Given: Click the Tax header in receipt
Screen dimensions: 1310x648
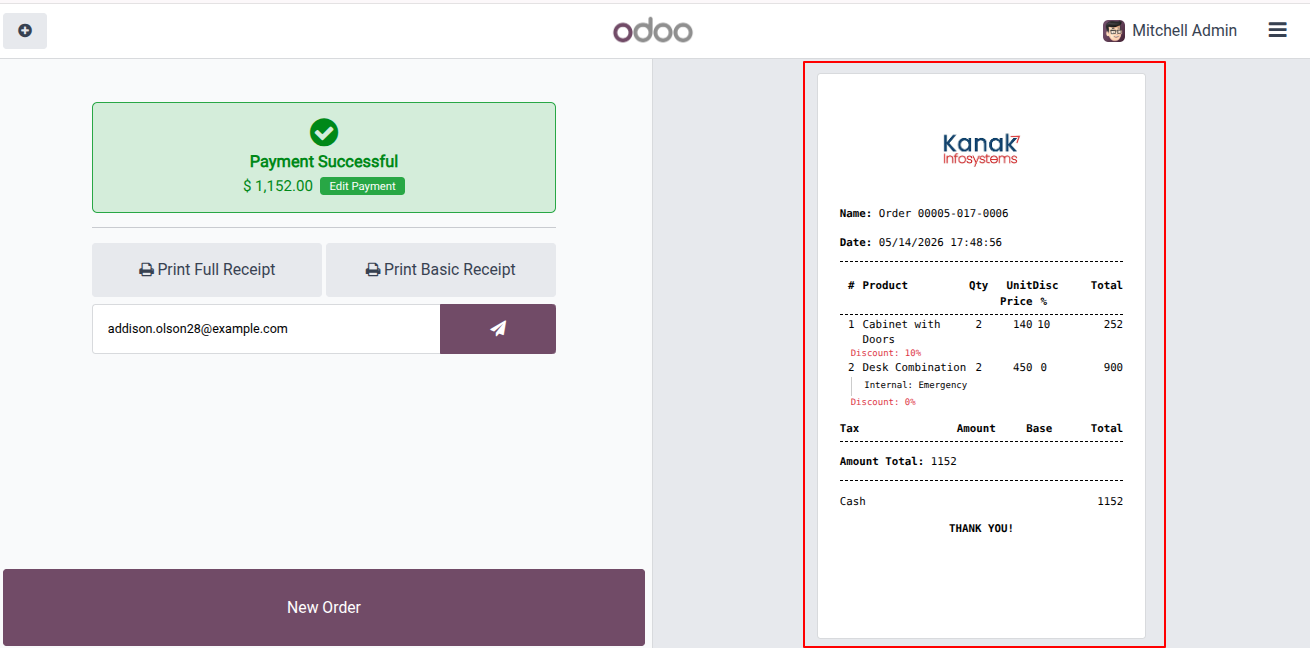Looking at the screenshot, I should (x=849, y=428).
